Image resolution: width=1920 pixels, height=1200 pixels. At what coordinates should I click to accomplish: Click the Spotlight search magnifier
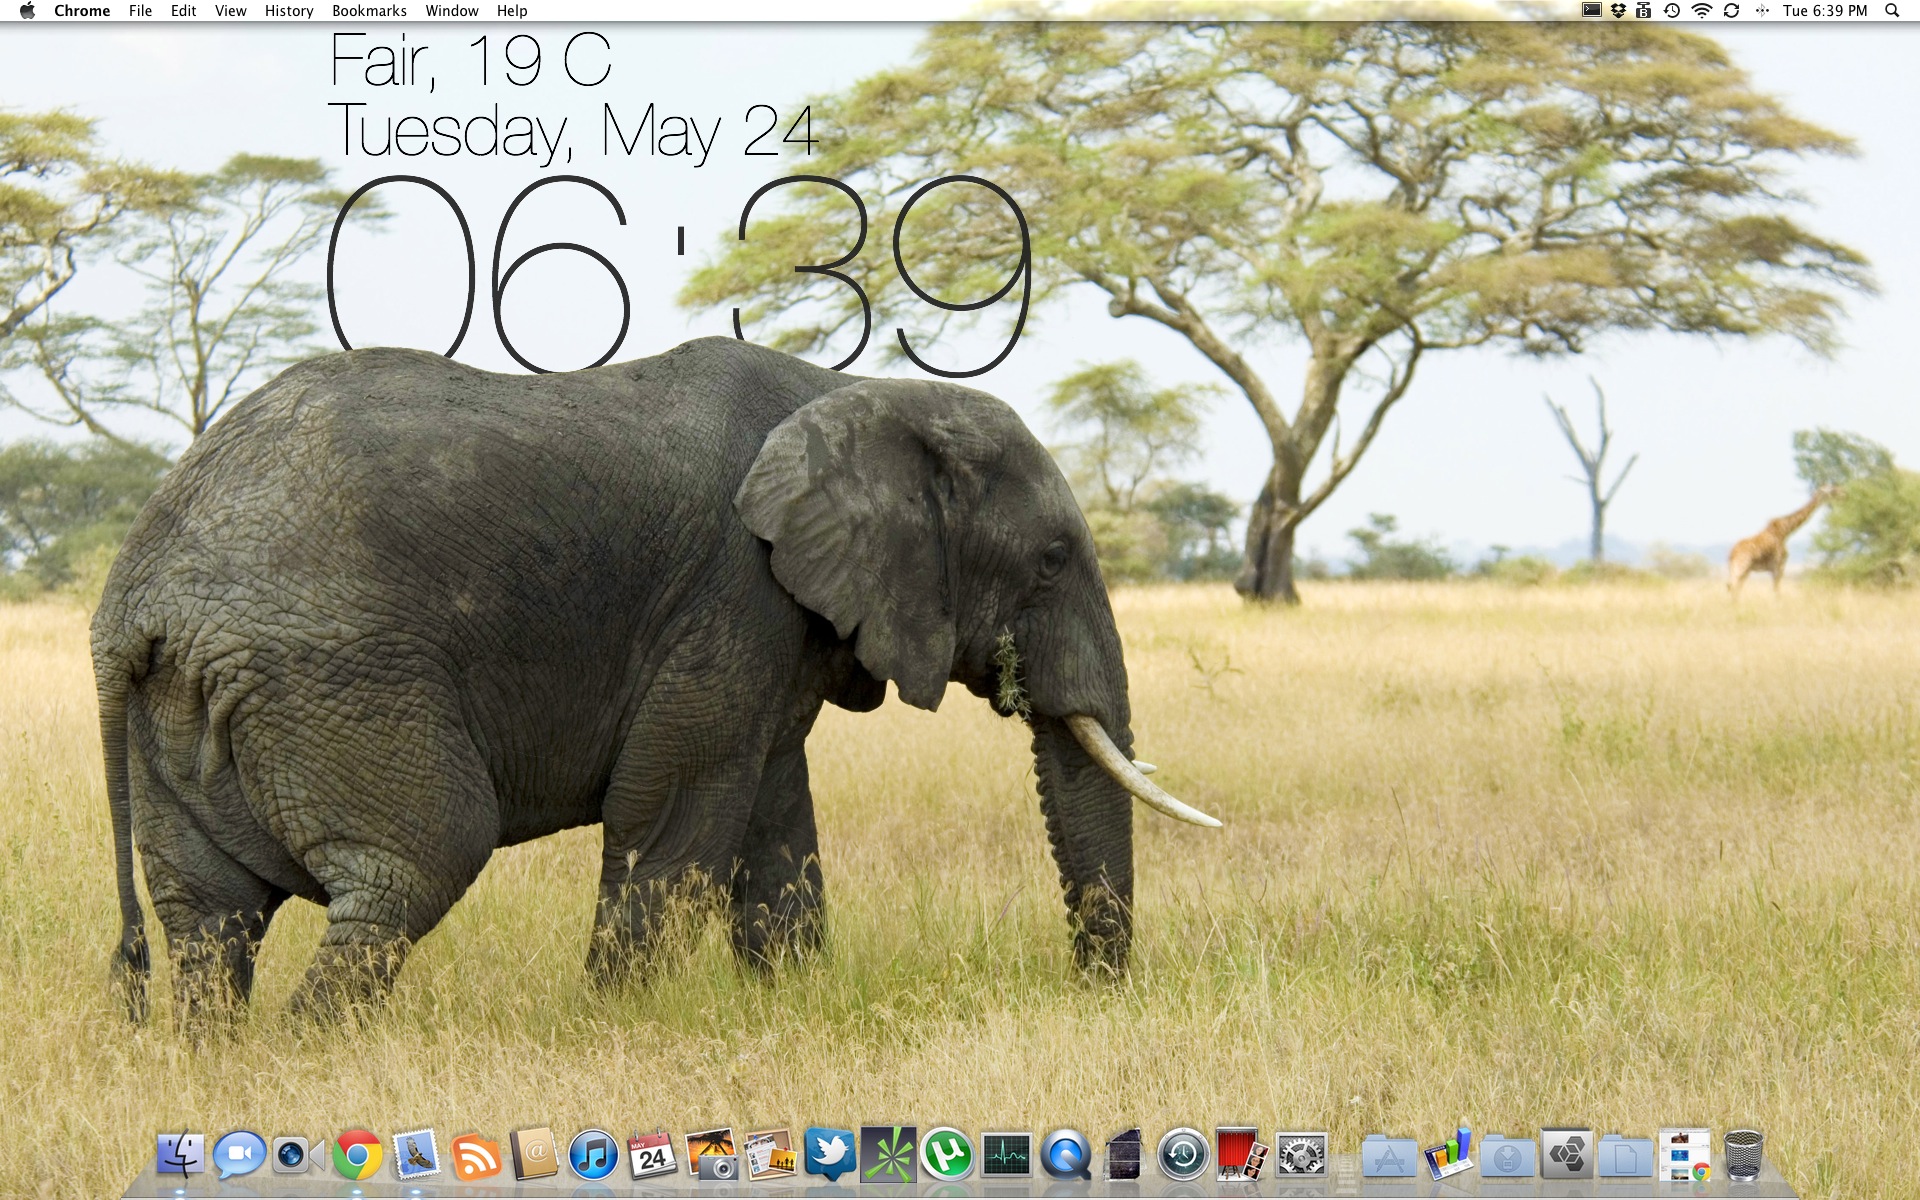[1891, 11]
